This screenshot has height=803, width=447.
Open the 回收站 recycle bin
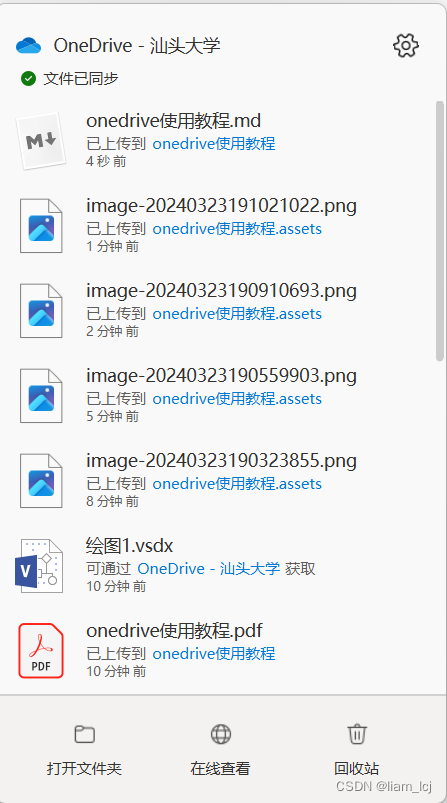(x=357, y=749)
